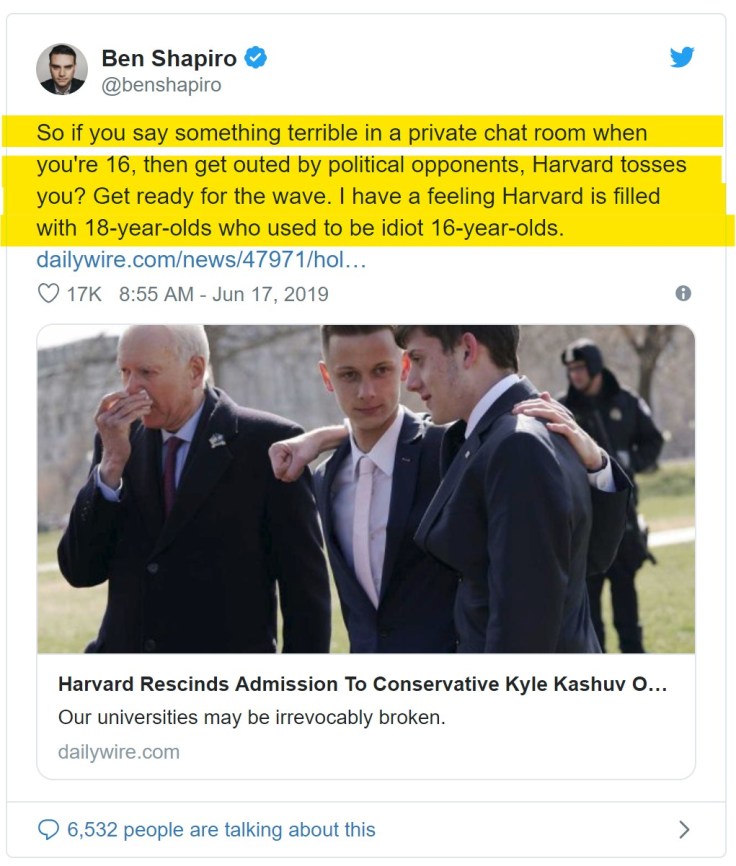Click the blue verified badge
The image size is (736, 866).
tap(256, 58)
